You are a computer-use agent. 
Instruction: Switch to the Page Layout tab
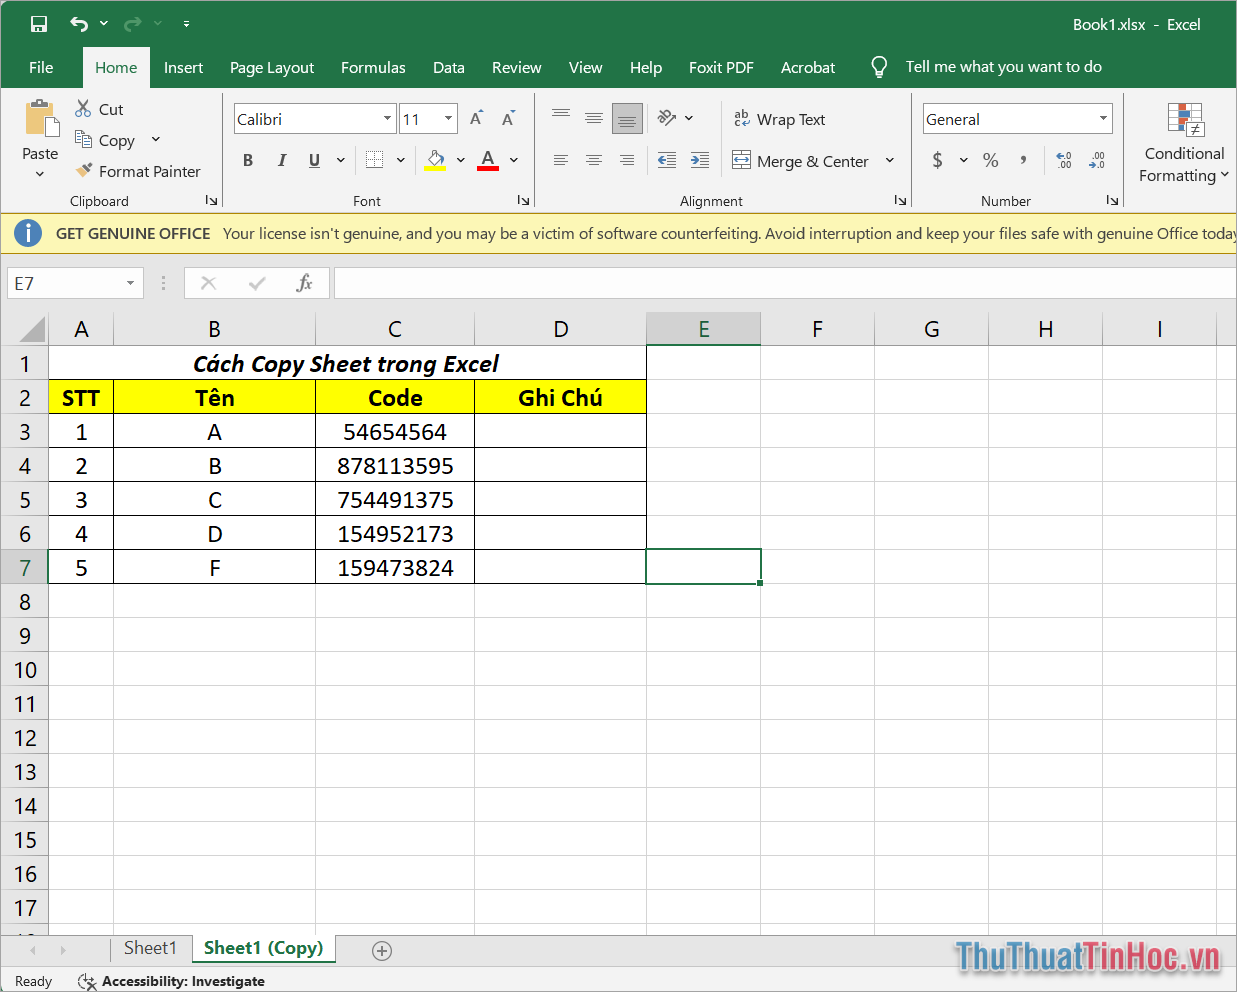point(272,67)
